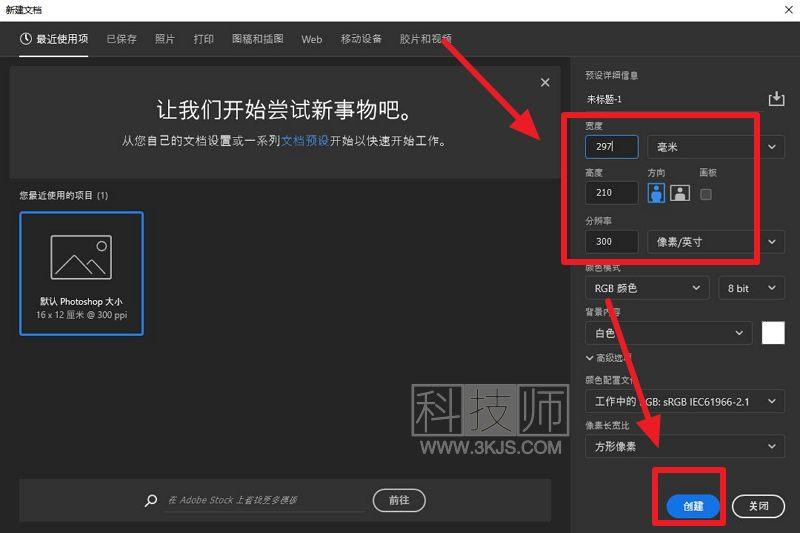800x533 pixels.
Task: Click the white background color swatch
Action: point(773,333)
